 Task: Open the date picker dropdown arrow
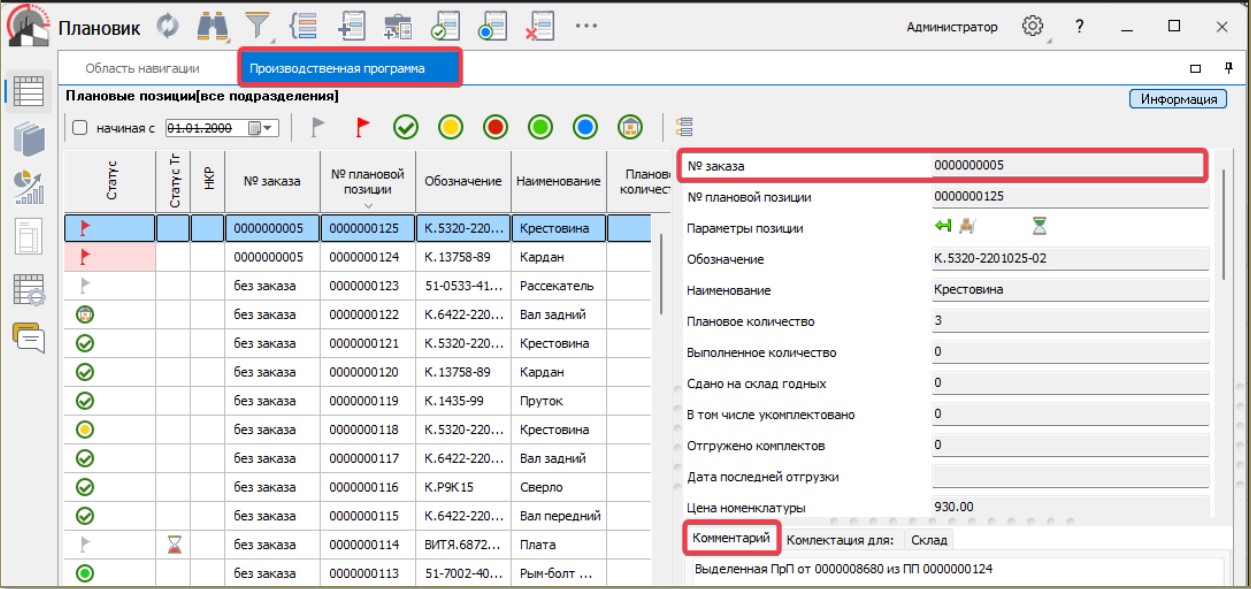(267, 128)
